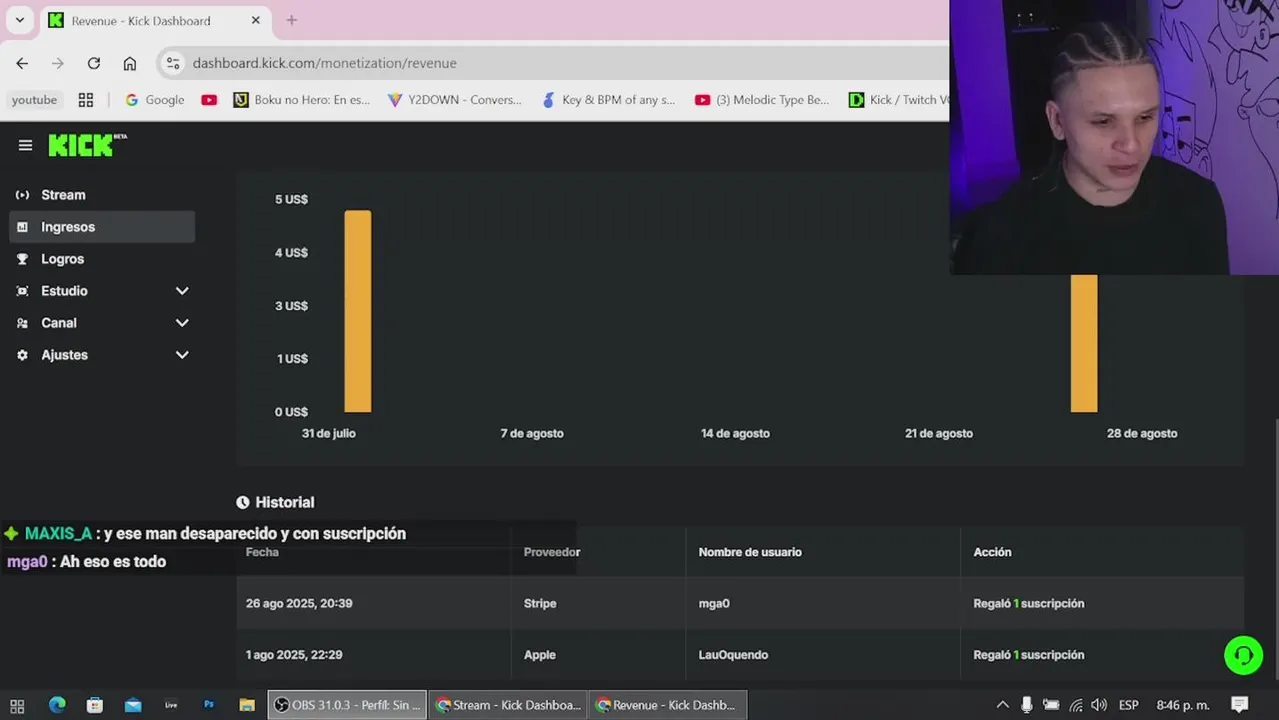Click username LauOquendo
Image resolution: width=1279 pixels, height=720 pixels.
pos(733,655)
